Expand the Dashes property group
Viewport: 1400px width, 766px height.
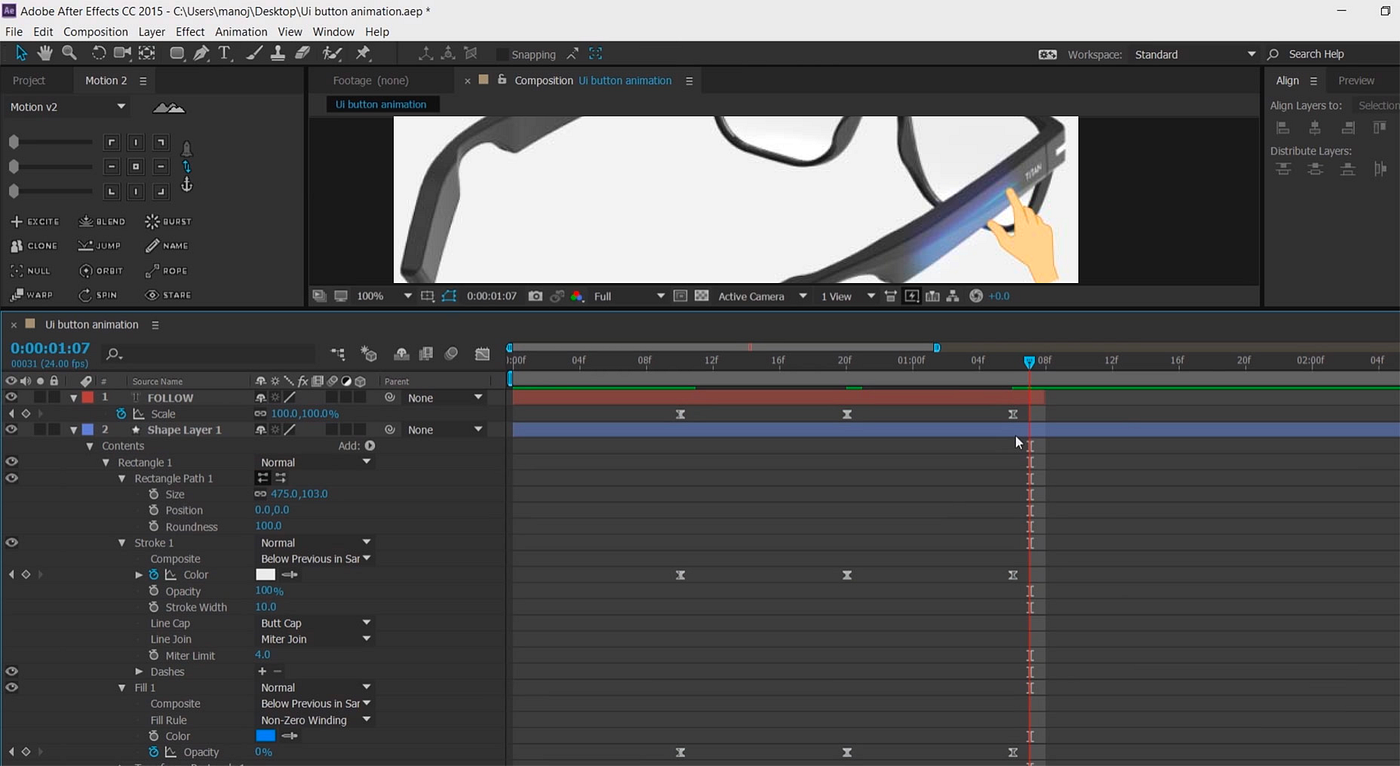(139, 671)
